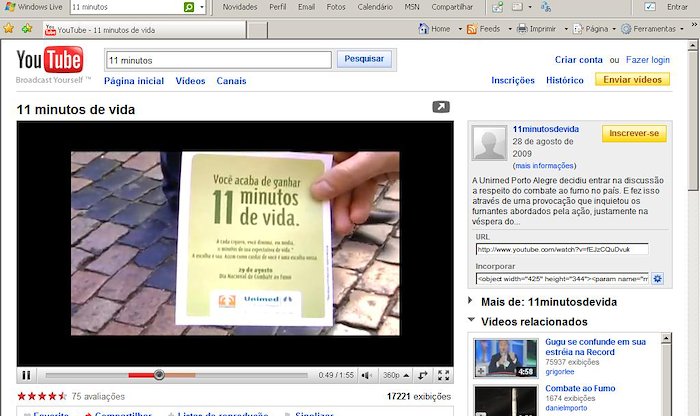Go to Página inicial link
The image size is (700, 416).
click(134, 81)
